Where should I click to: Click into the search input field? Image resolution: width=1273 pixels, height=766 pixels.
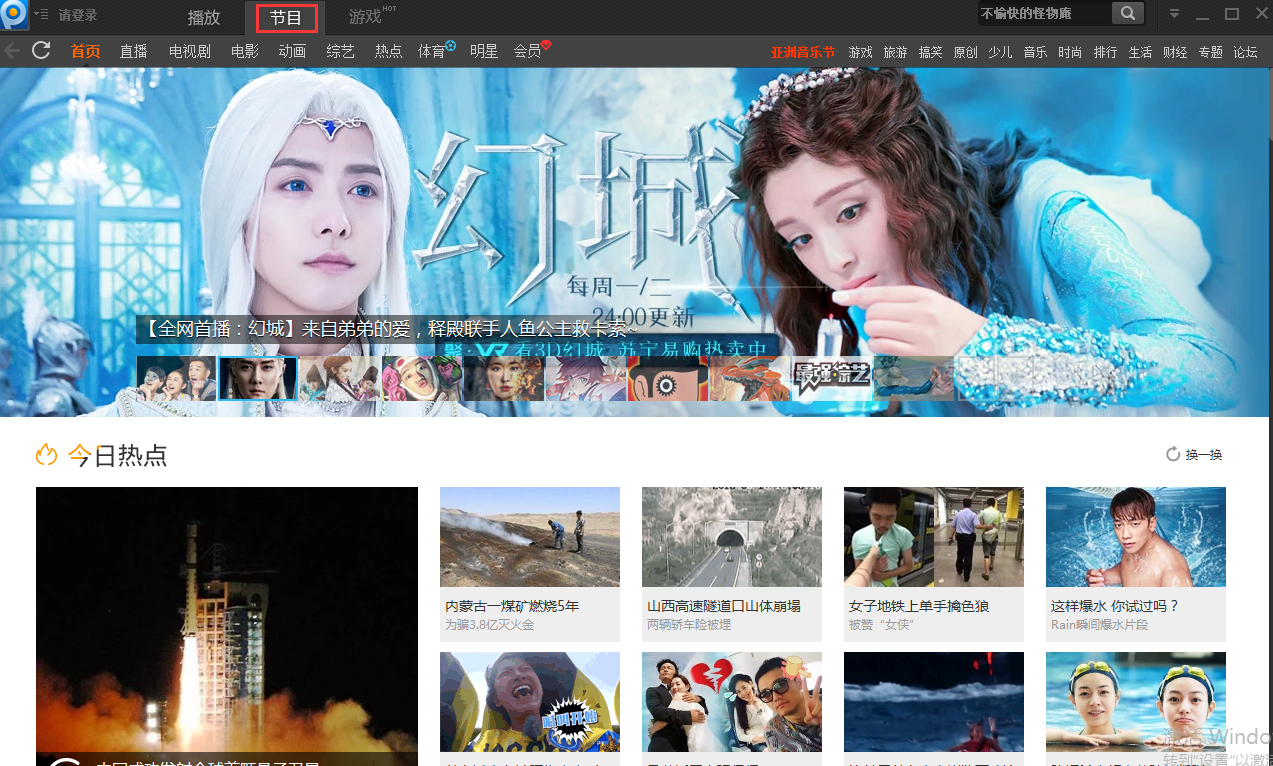(x=1043, y=14)
